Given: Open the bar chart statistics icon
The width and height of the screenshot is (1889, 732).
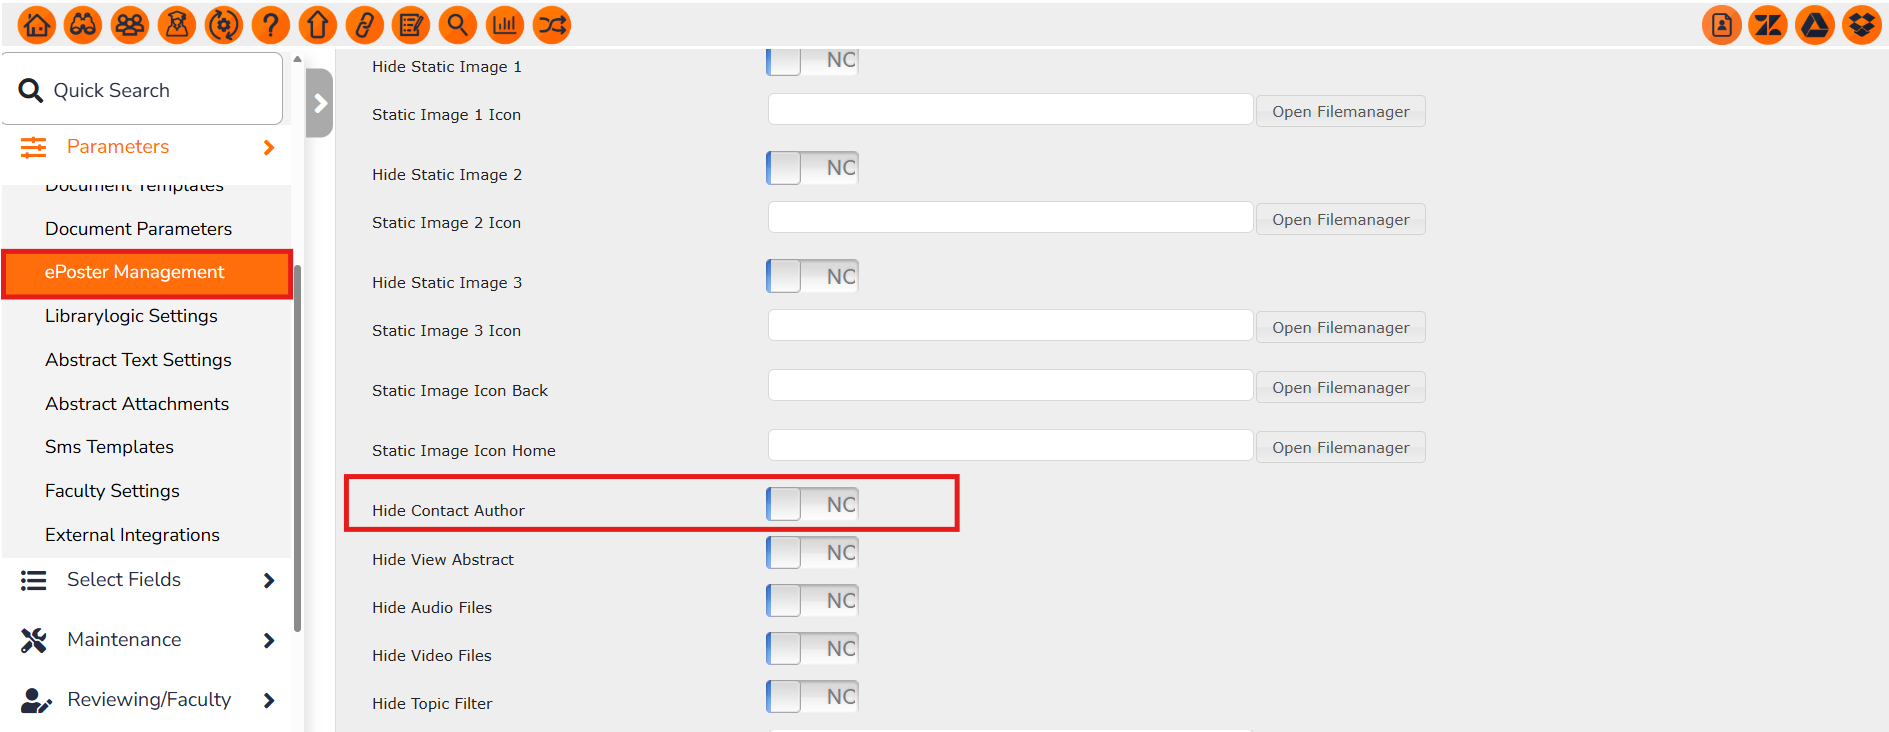Looking at the screenshot, I should pyautogui.click(x=505, y=25).
